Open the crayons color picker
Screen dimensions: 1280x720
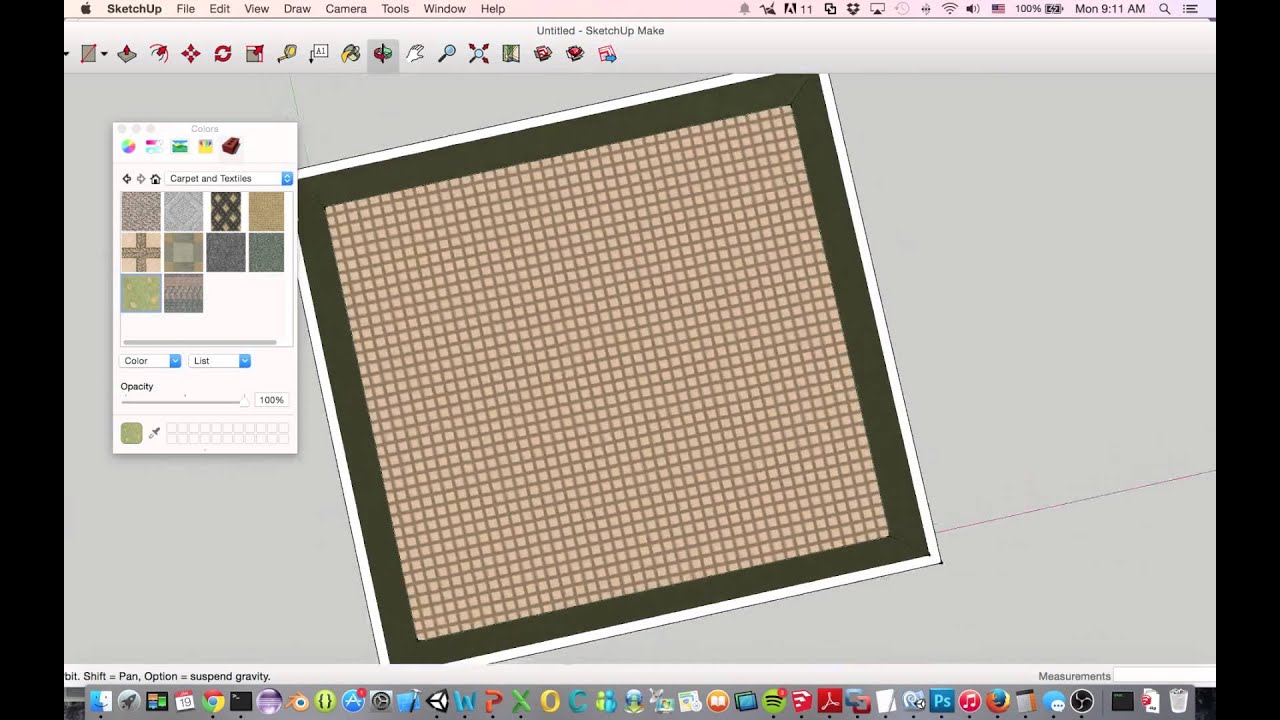click(205, 146)
